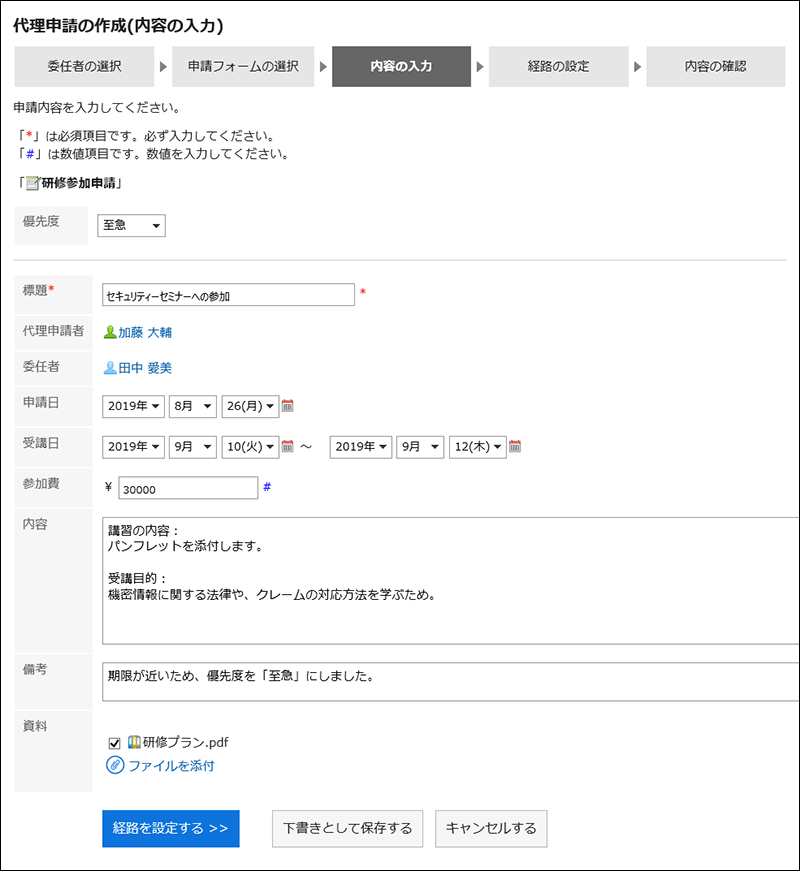This screenshot has width=800, height=871.
Task: Click the キャンセルする button
Action: [x=491, y=828]
